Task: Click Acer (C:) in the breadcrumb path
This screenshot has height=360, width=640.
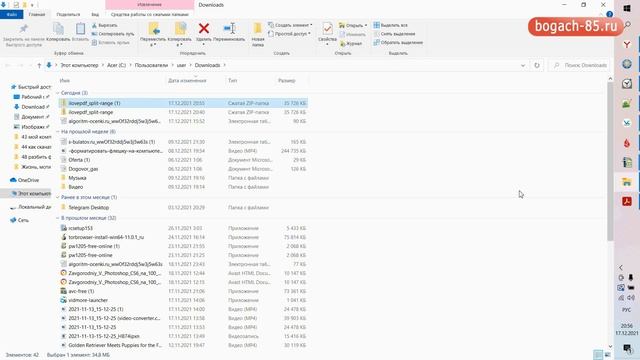Action: point(116,65)
